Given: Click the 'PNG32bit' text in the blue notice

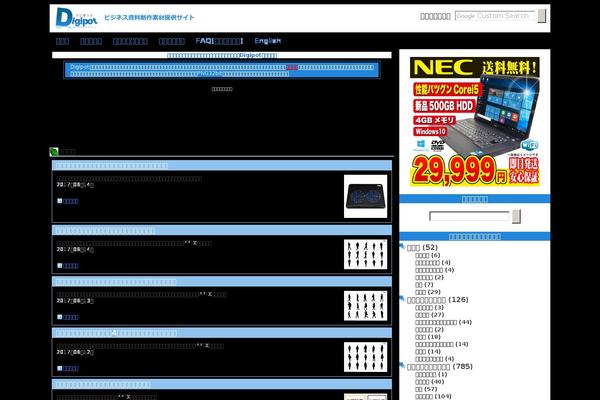Looking at the screenshot, I should [x=210, y=73].
